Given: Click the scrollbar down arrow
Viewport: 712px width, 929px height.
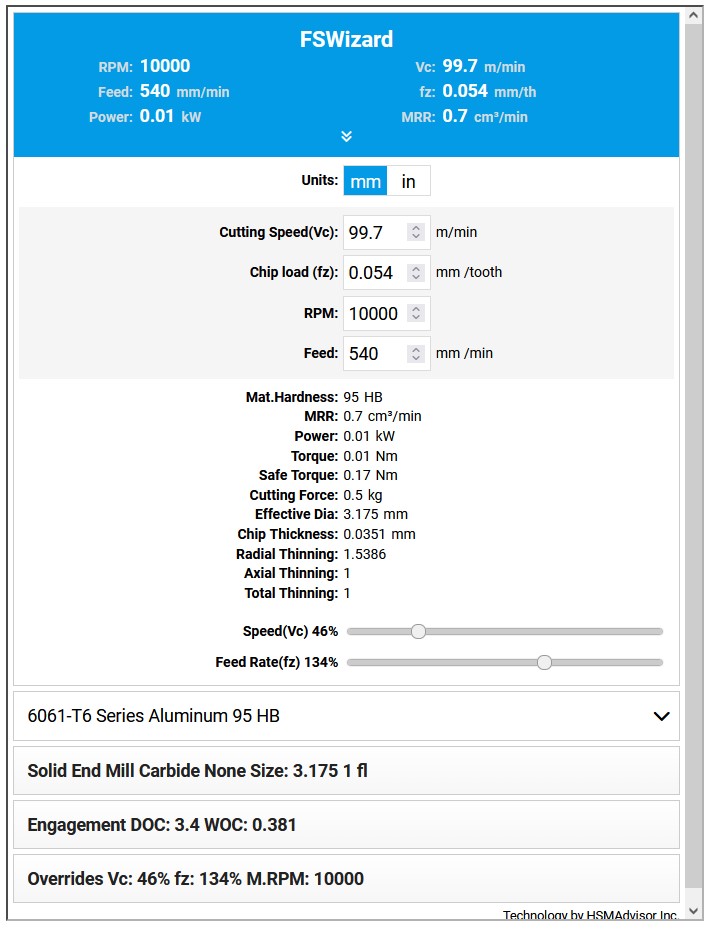Looking at the screenshot, I should pyautogui.click(x=694, y=912).
